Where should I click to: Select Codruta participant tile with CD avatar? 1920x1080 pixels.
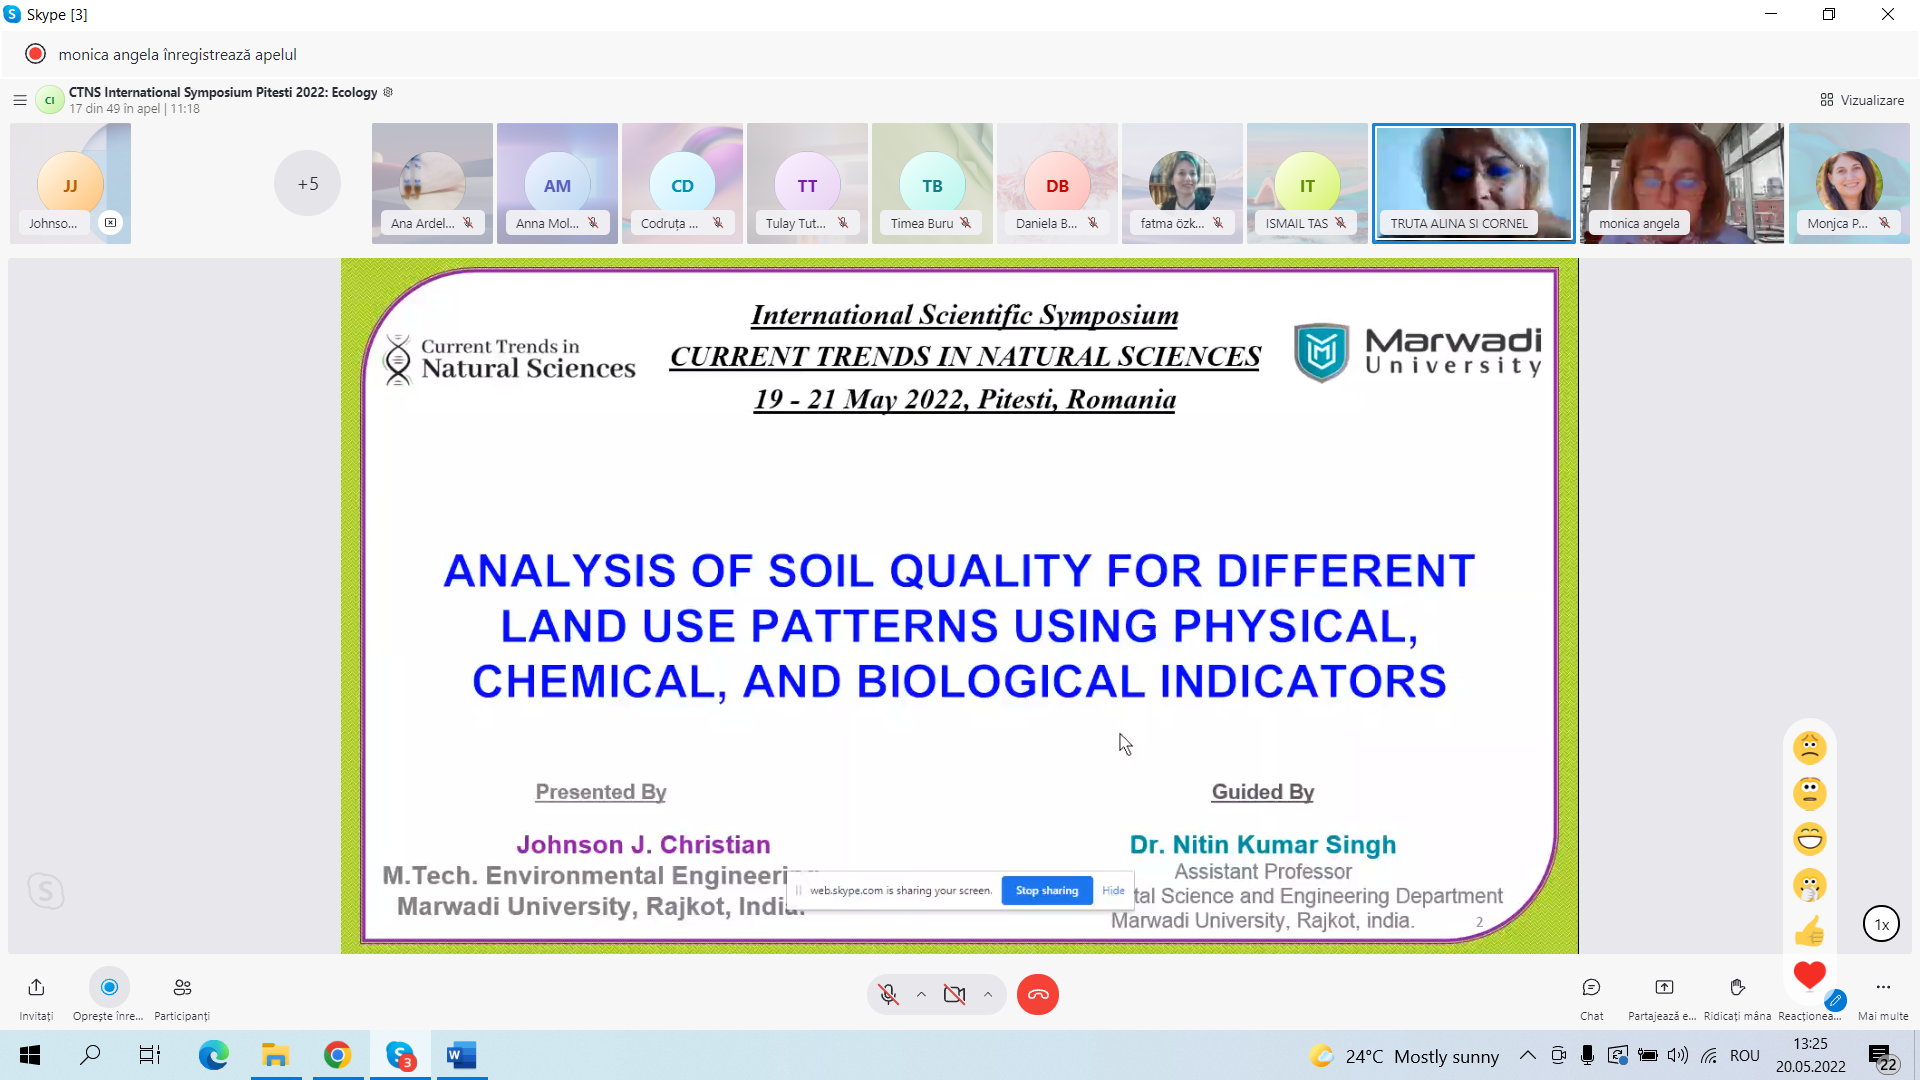682,183
